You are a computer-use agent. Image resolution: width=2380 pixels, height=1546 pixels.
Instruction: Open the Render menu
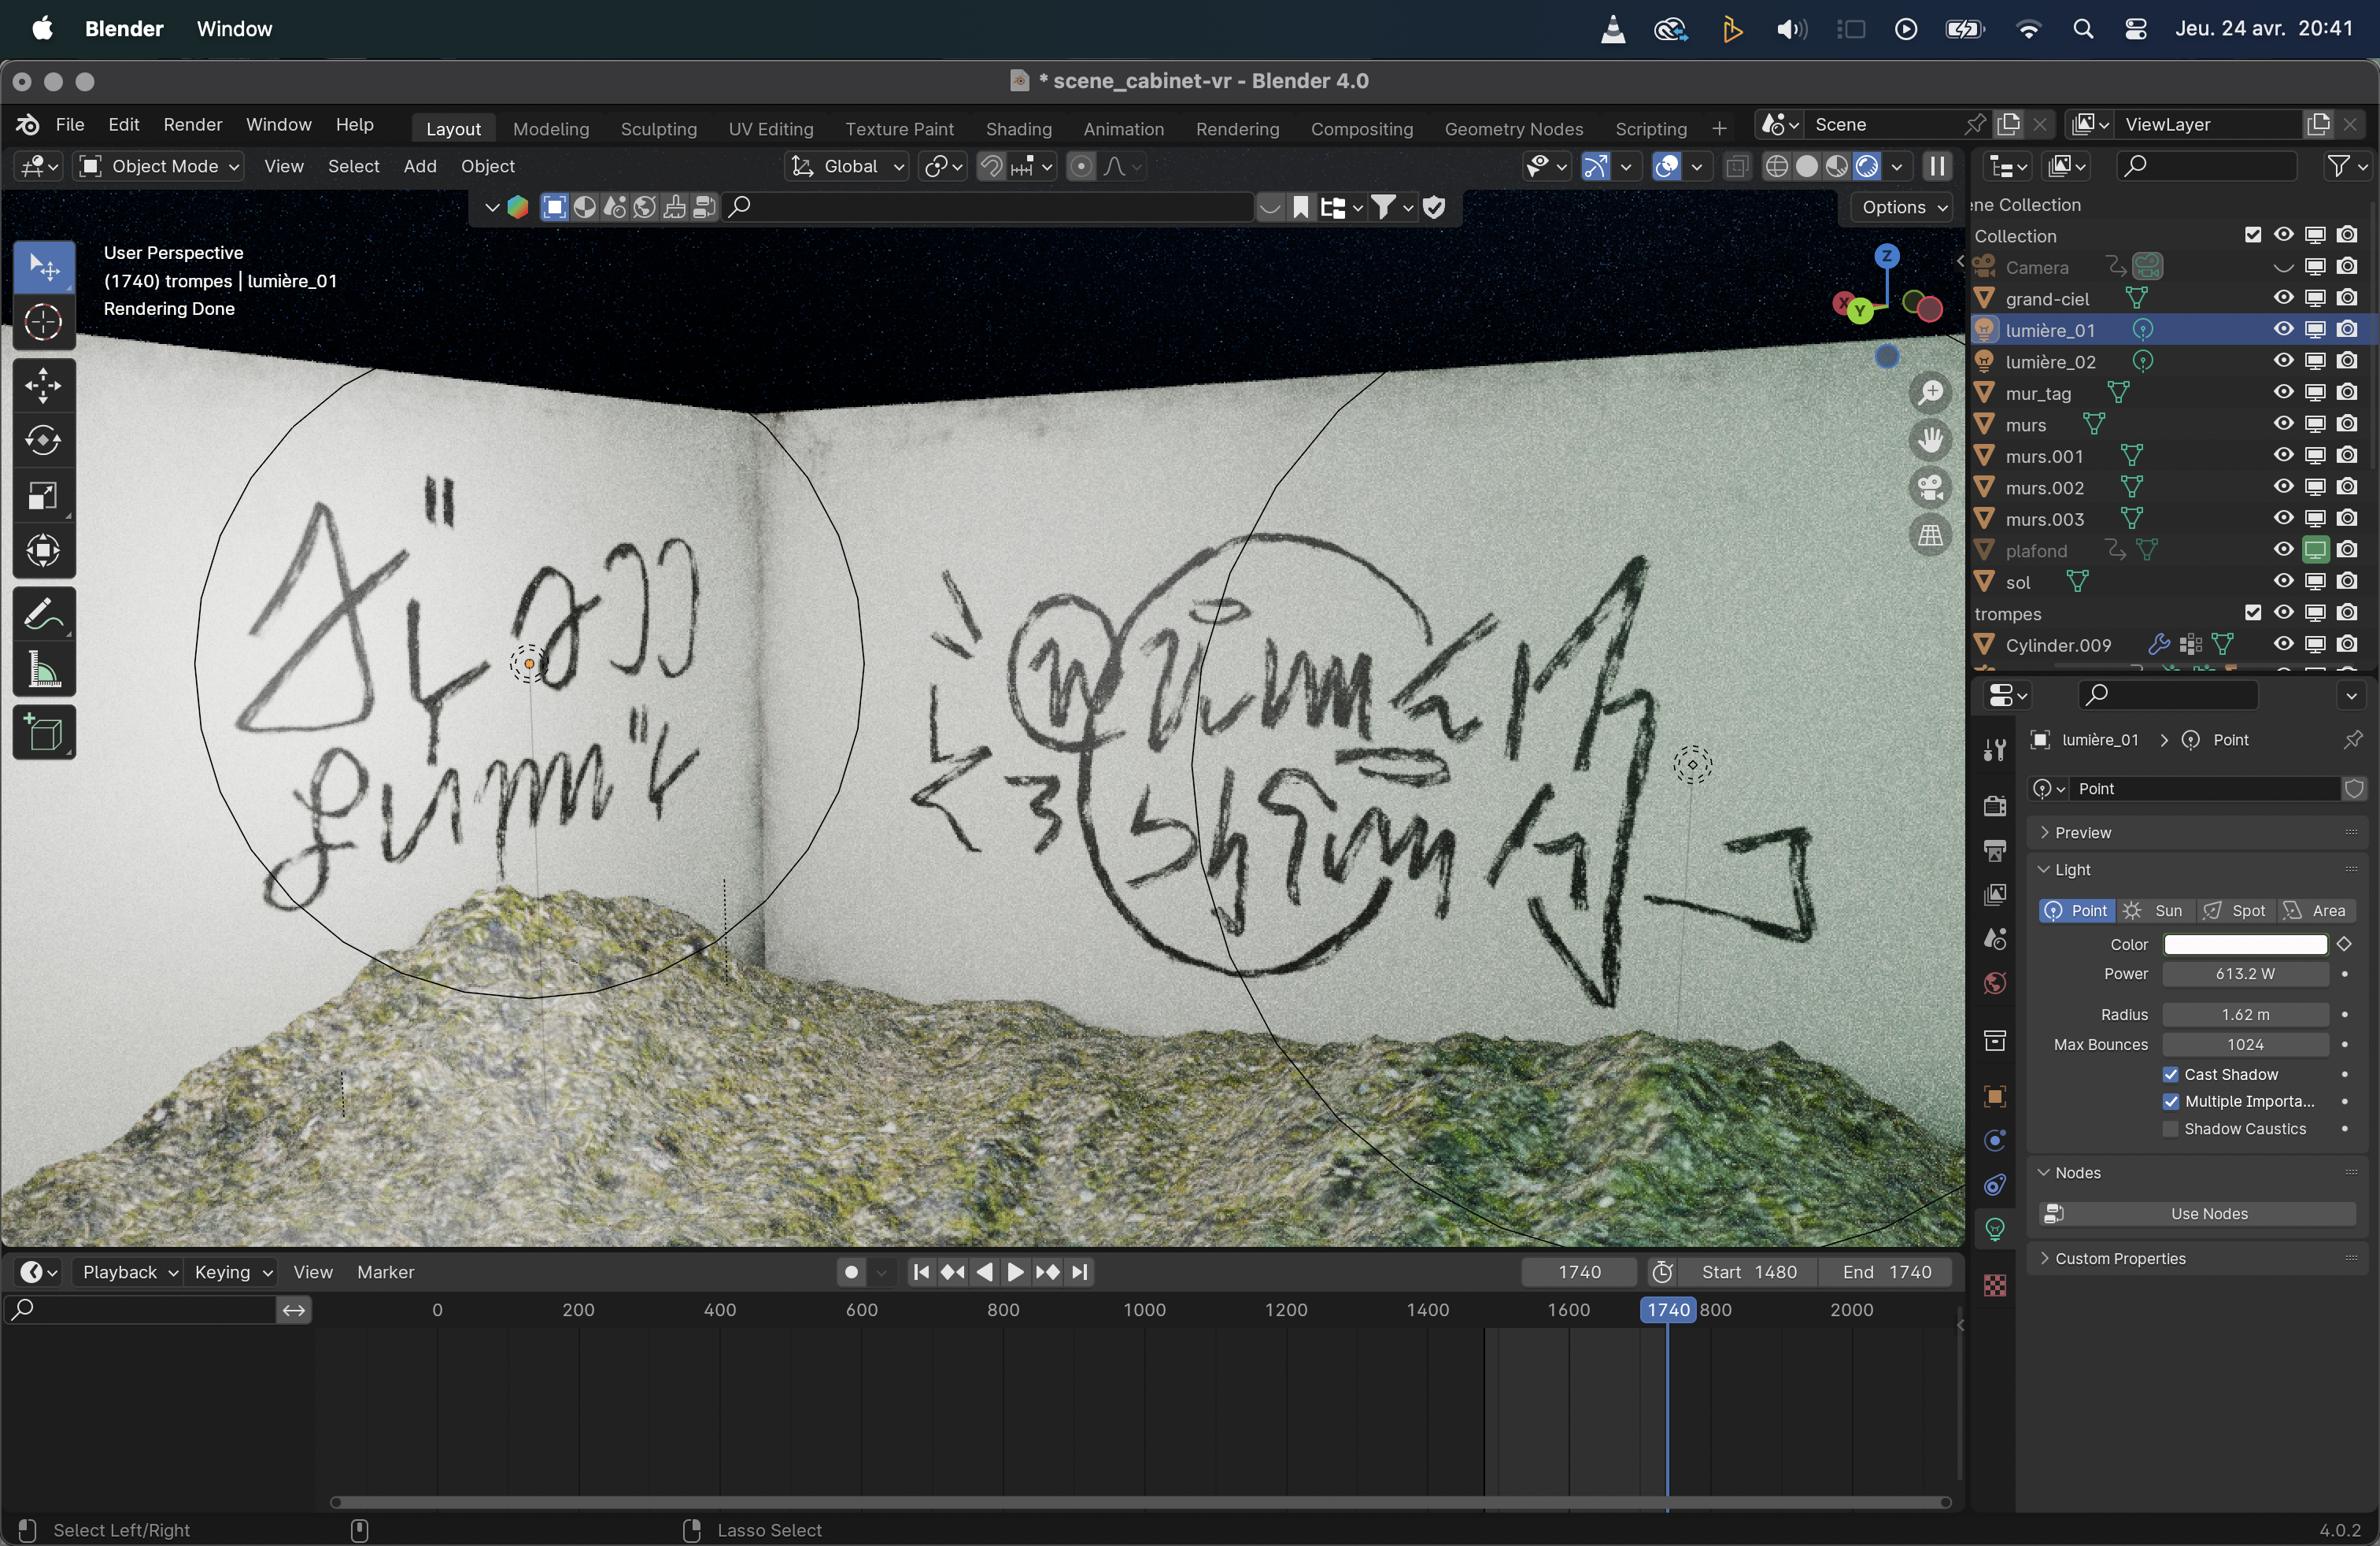coord(192,124)
